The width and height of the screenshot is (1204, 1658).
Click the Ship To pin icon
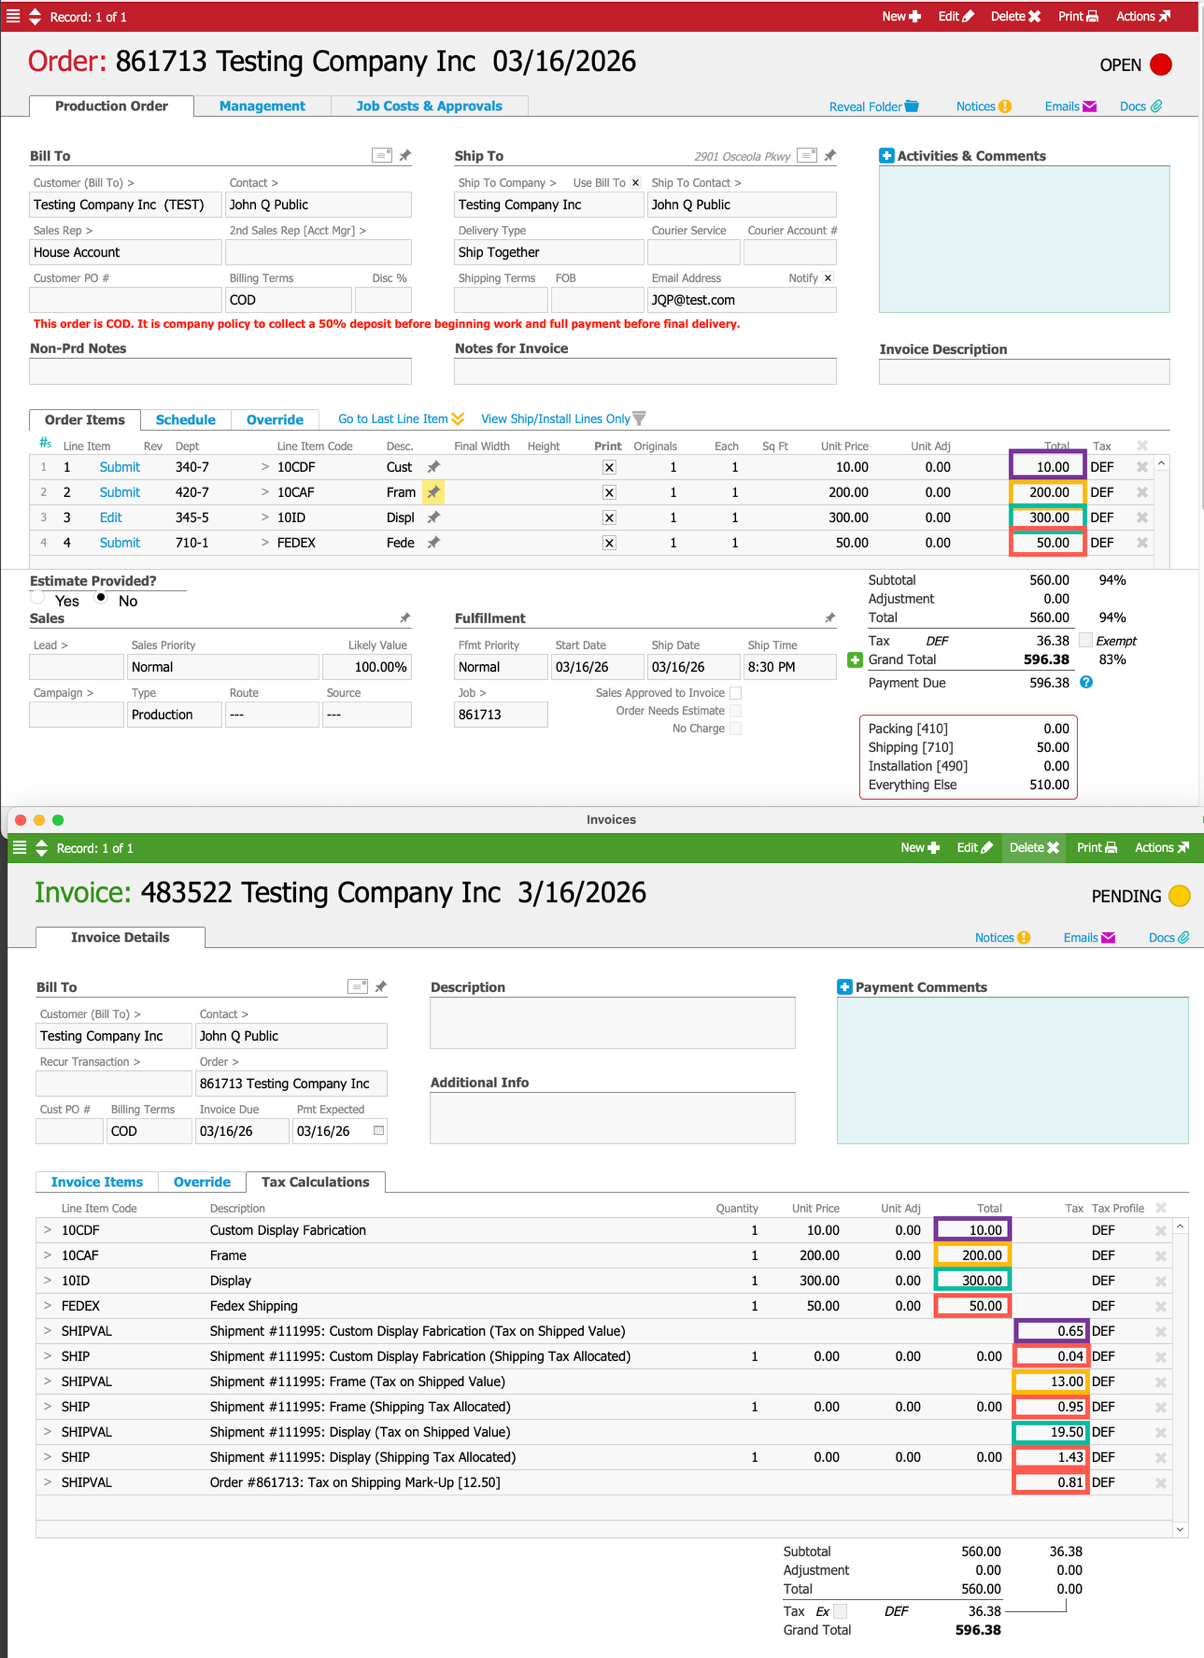point(830,155)
